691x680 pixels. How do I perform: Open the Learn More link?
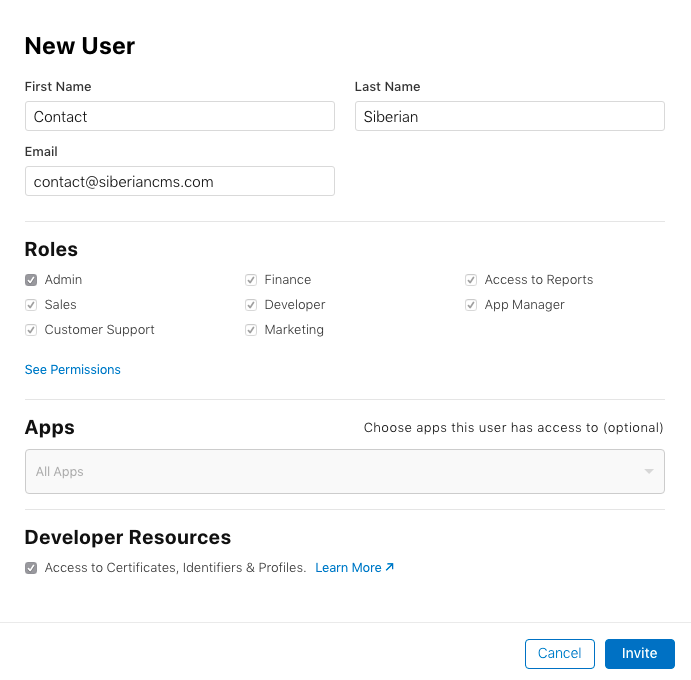pos(348,568)
